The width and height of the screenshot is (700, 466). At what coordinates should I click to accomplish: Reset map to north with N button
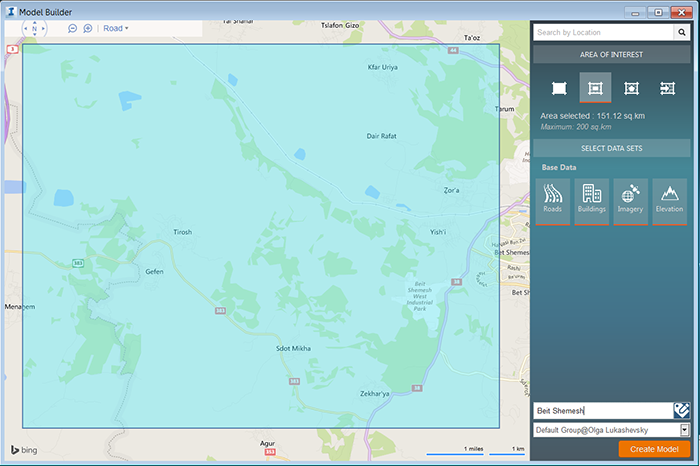click(x=34, y=29)
